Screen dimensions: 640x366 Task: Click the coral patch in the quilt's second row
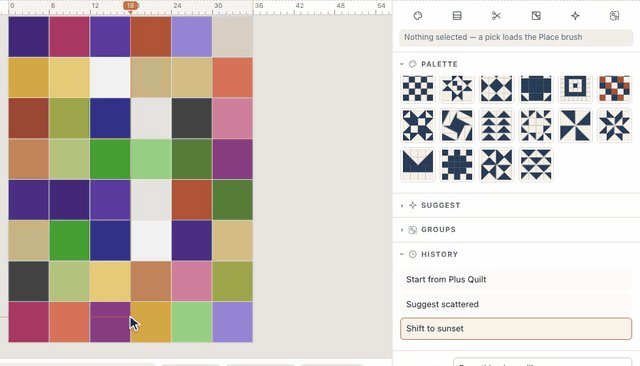click(x=233, y=78)
